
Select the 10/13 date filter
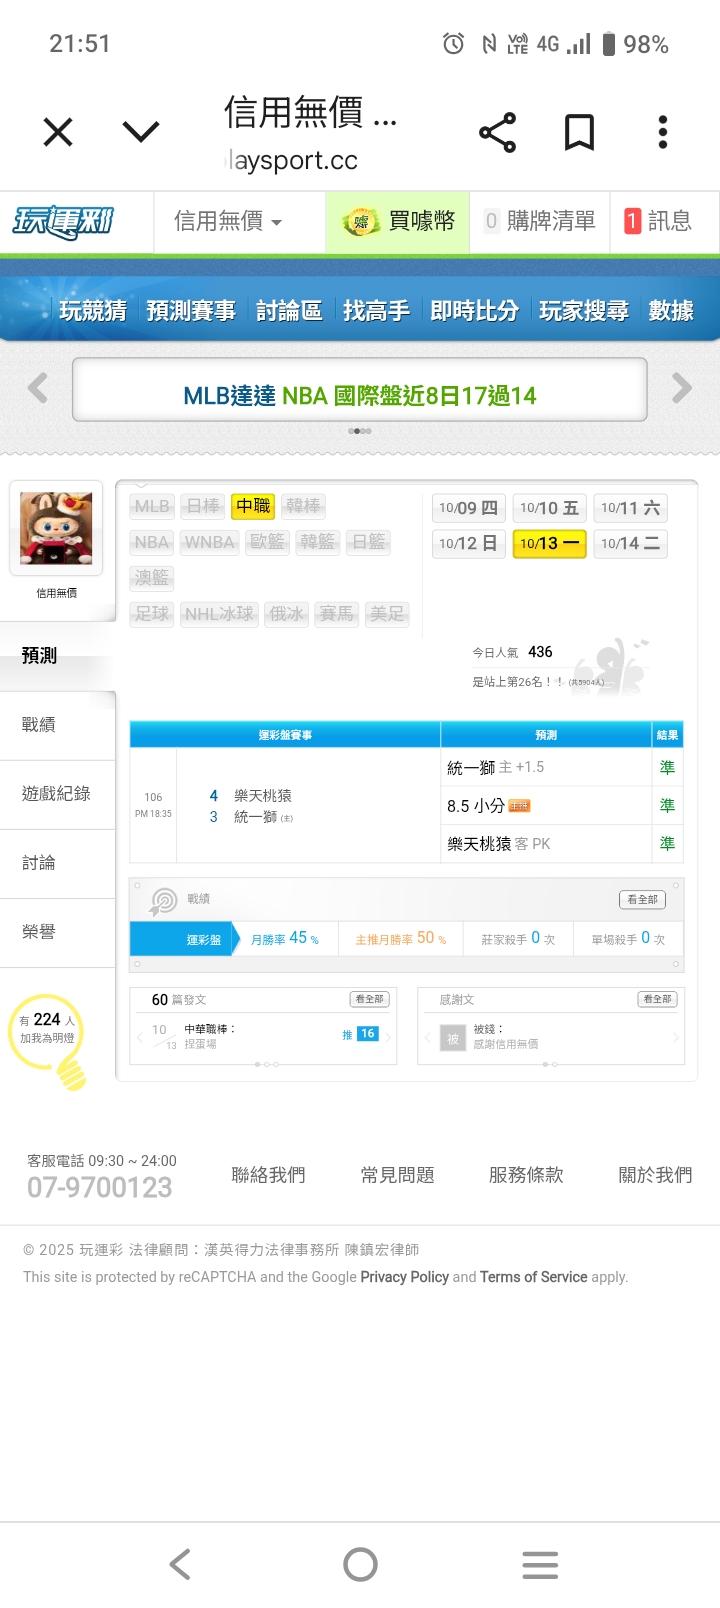[x=549, y=543]
